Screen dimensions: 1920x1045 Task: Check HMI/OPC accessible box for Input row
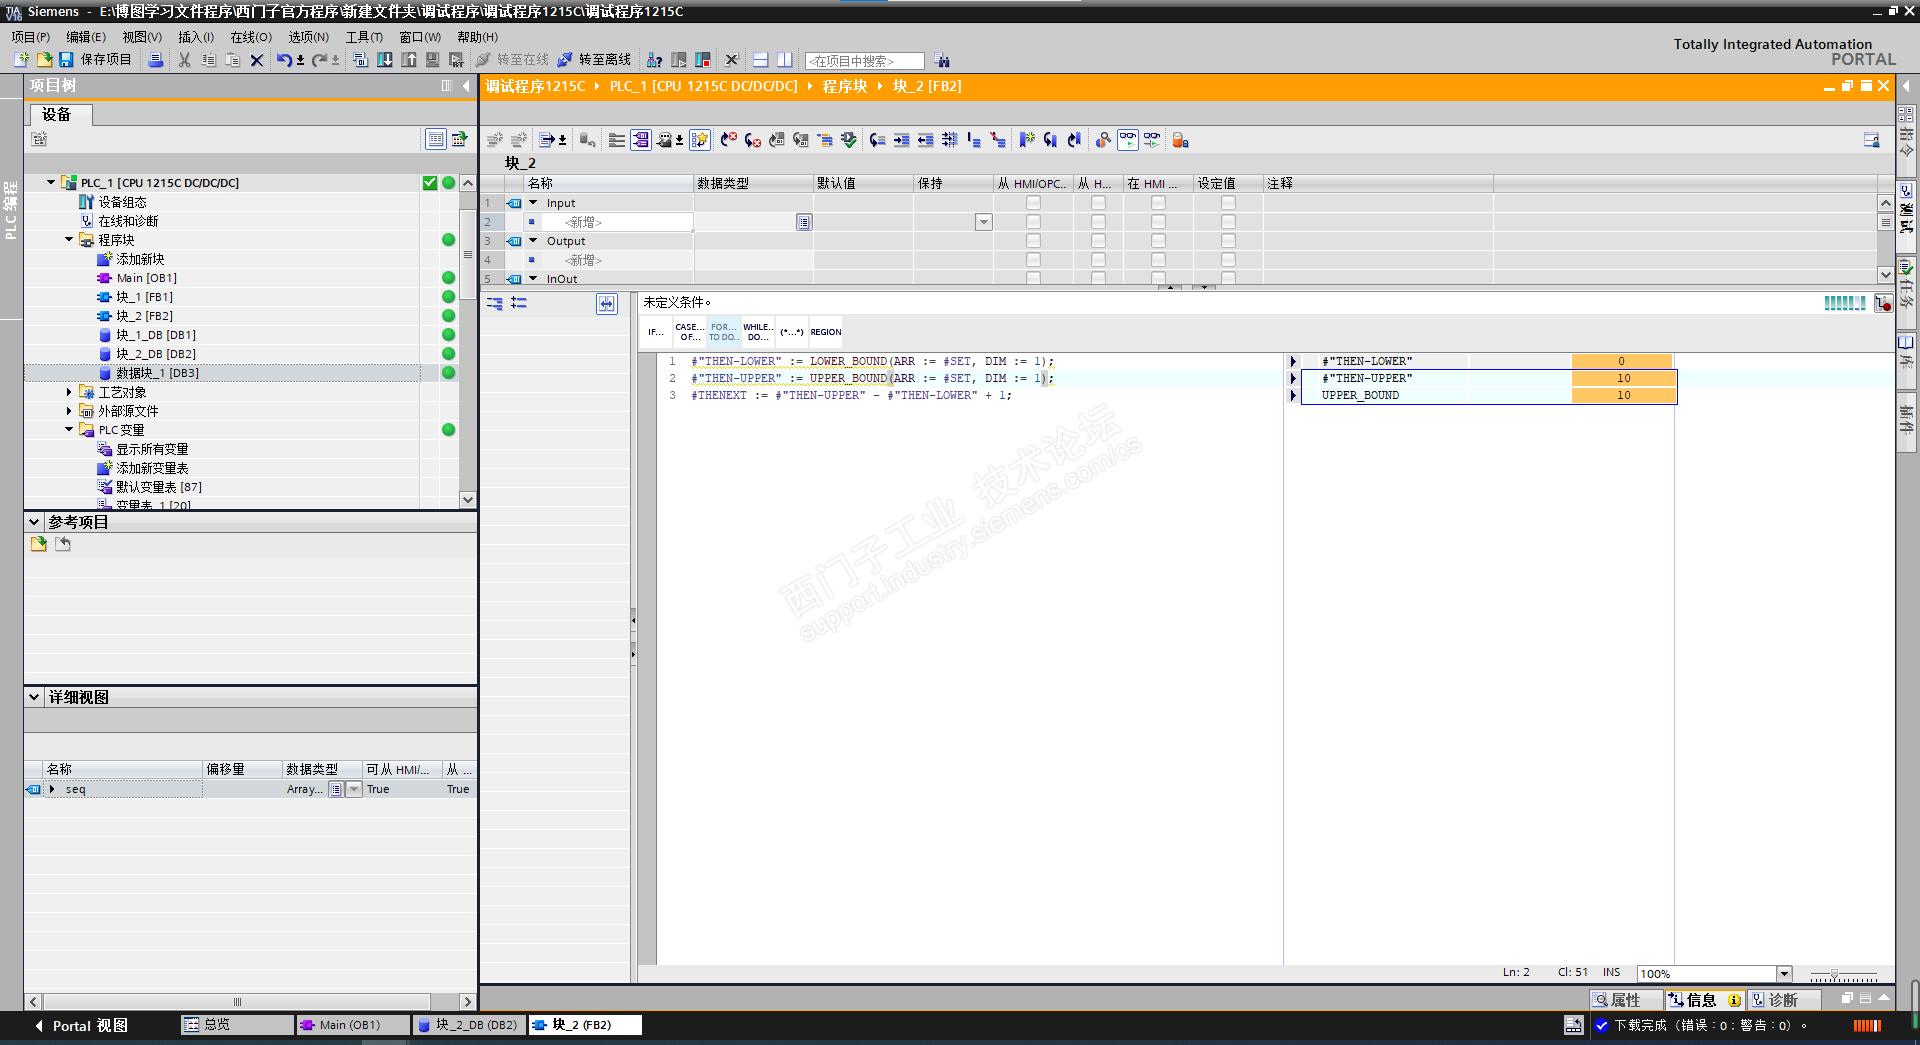(x=1033, y=203)
